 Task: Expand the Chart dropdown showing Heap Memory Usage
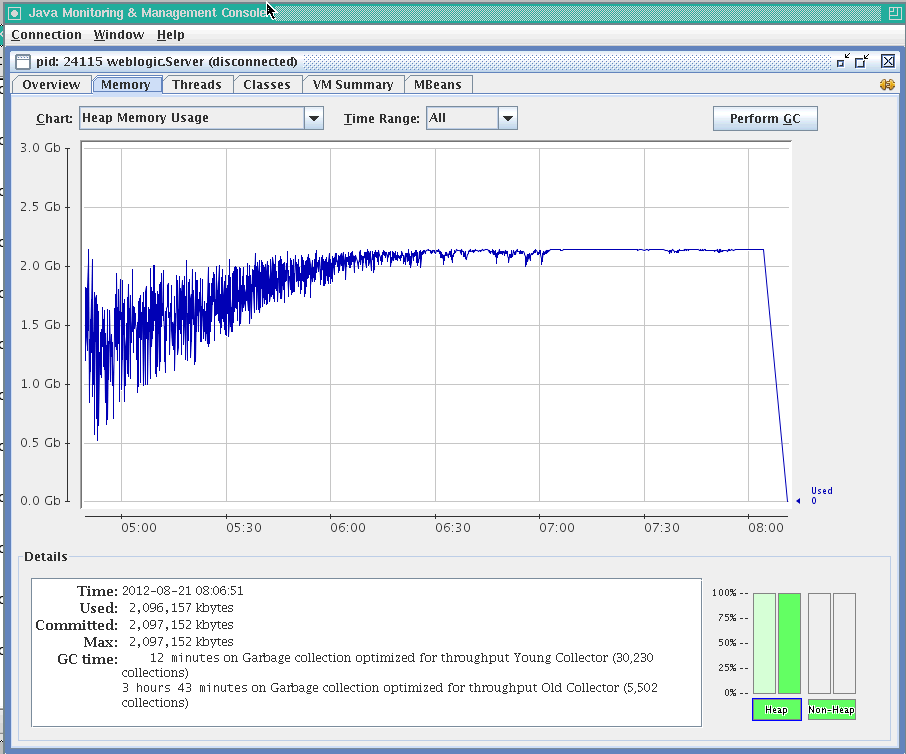click(x=314, y=118)
